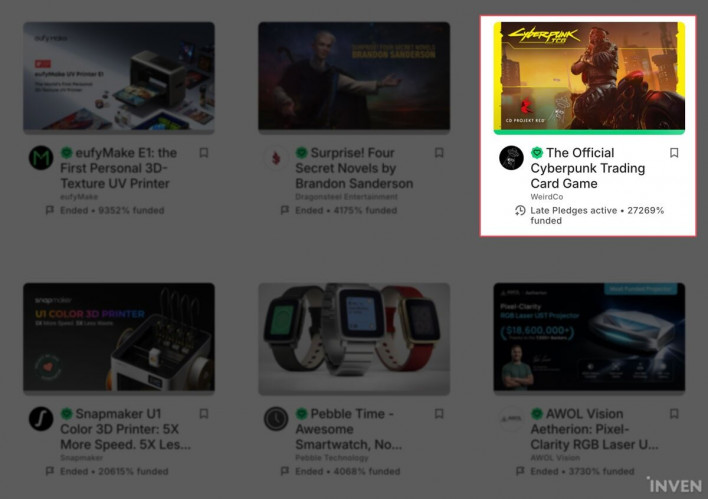Open the WeirdCo creator avatar
This screenshot has width=708, height=499.
[511, 158]
